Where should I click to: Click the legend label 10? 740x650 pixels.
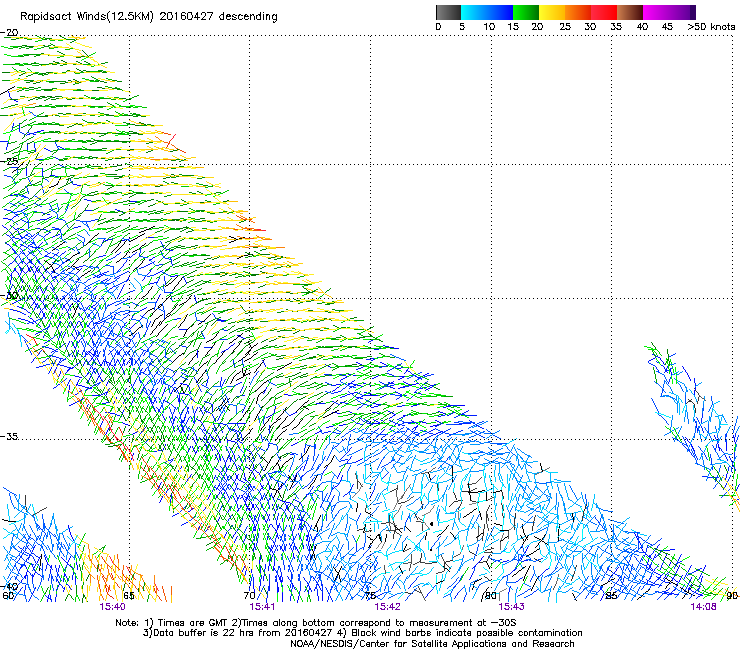pos(489,27)
